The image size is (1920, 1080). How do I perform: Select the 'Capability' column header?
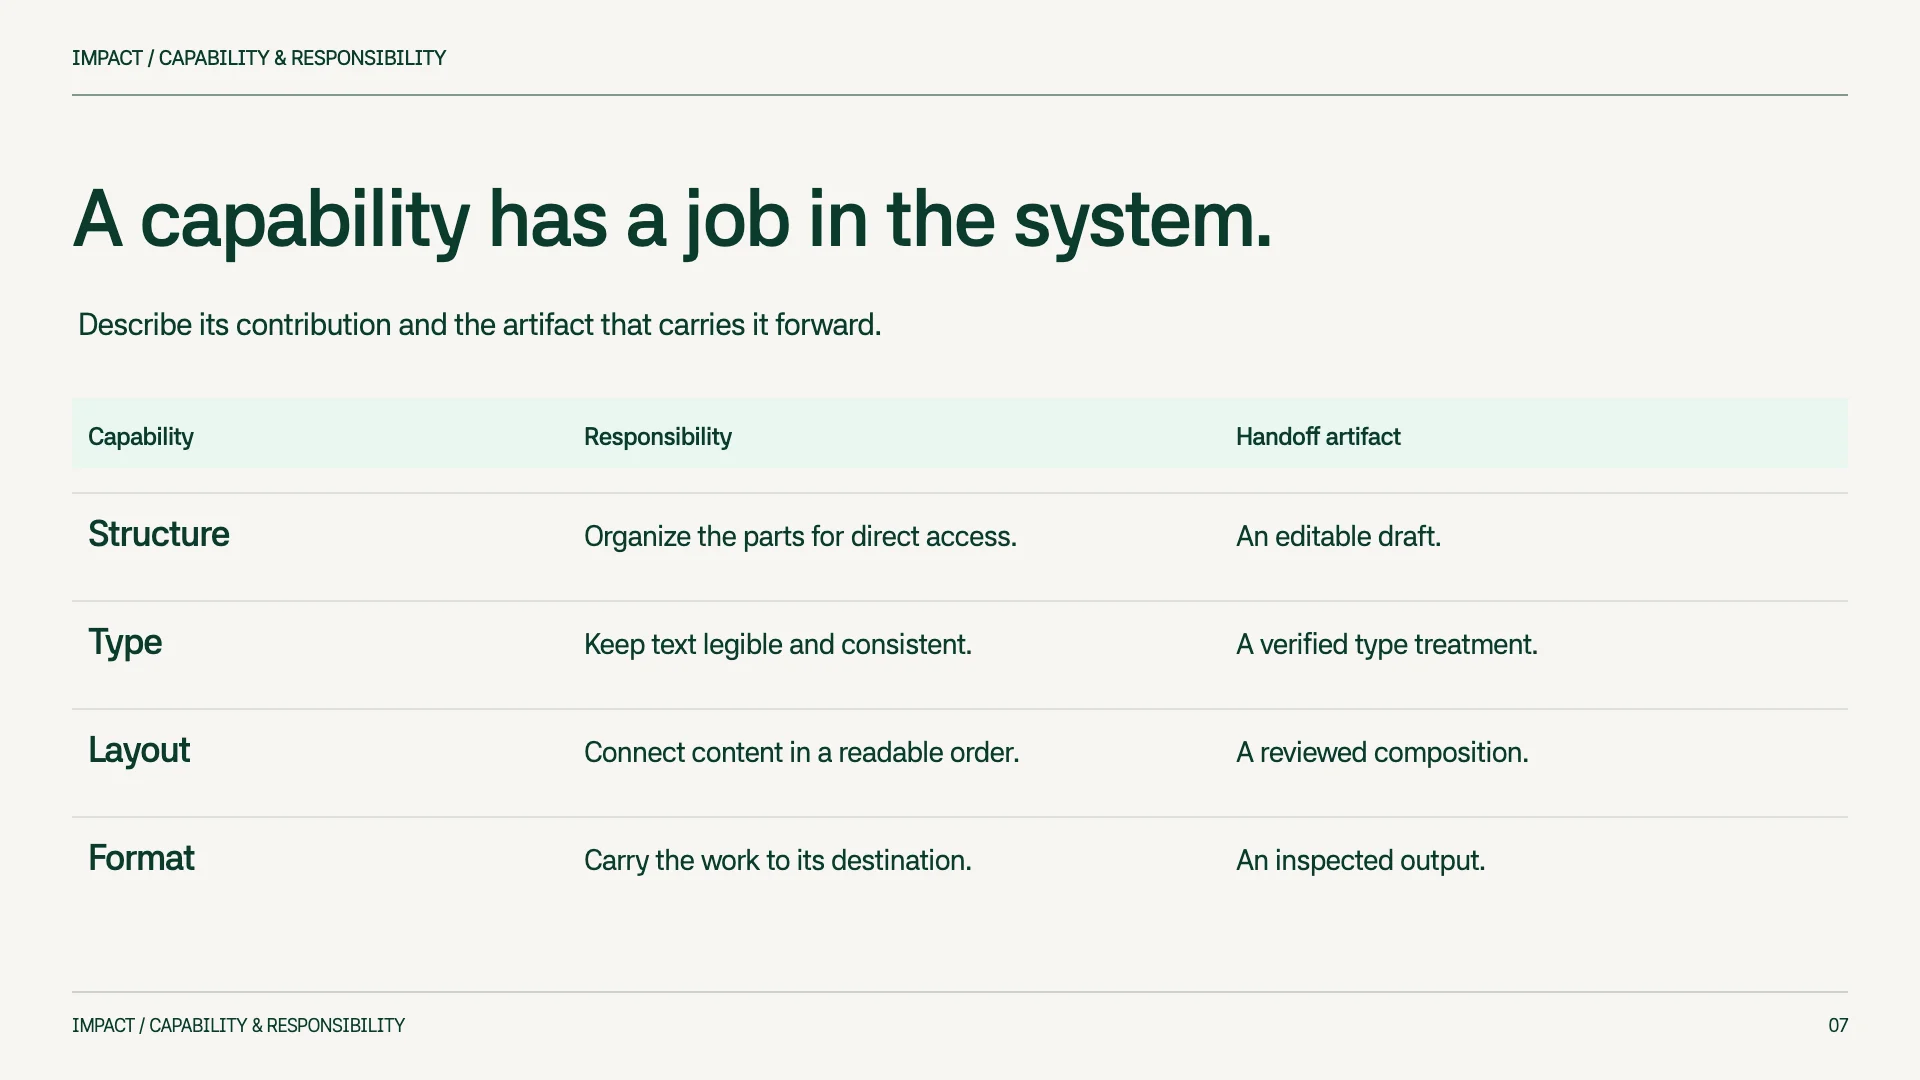pyautogui.click(x=141, y=437)
